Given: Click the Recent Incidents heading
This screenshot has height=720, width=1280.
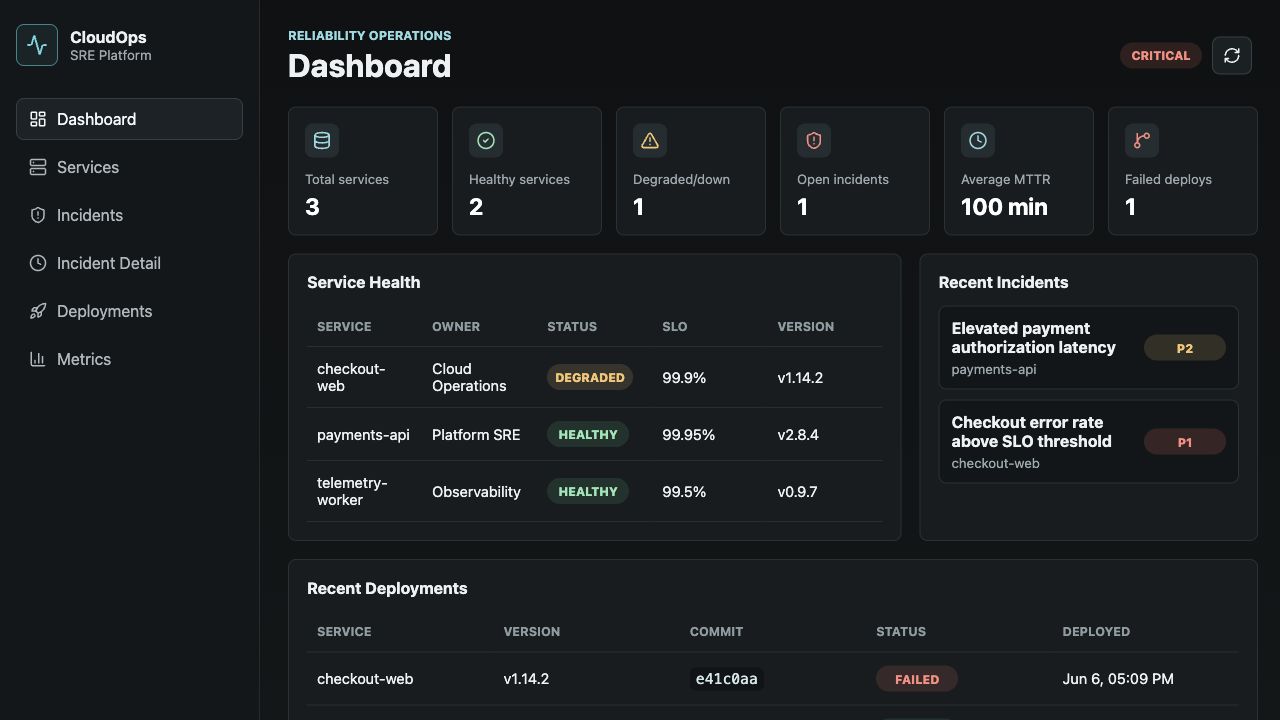Looking at the screenshot, I should click(x=1003, y=283).
